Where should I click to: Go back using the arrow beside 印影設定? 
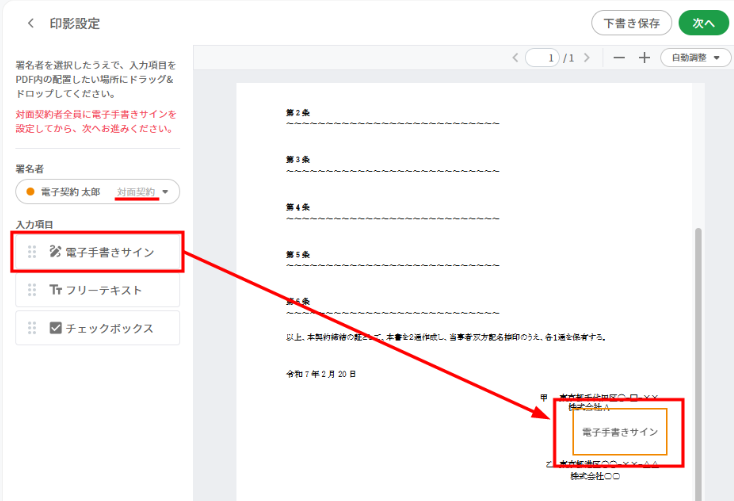[30, 23]
